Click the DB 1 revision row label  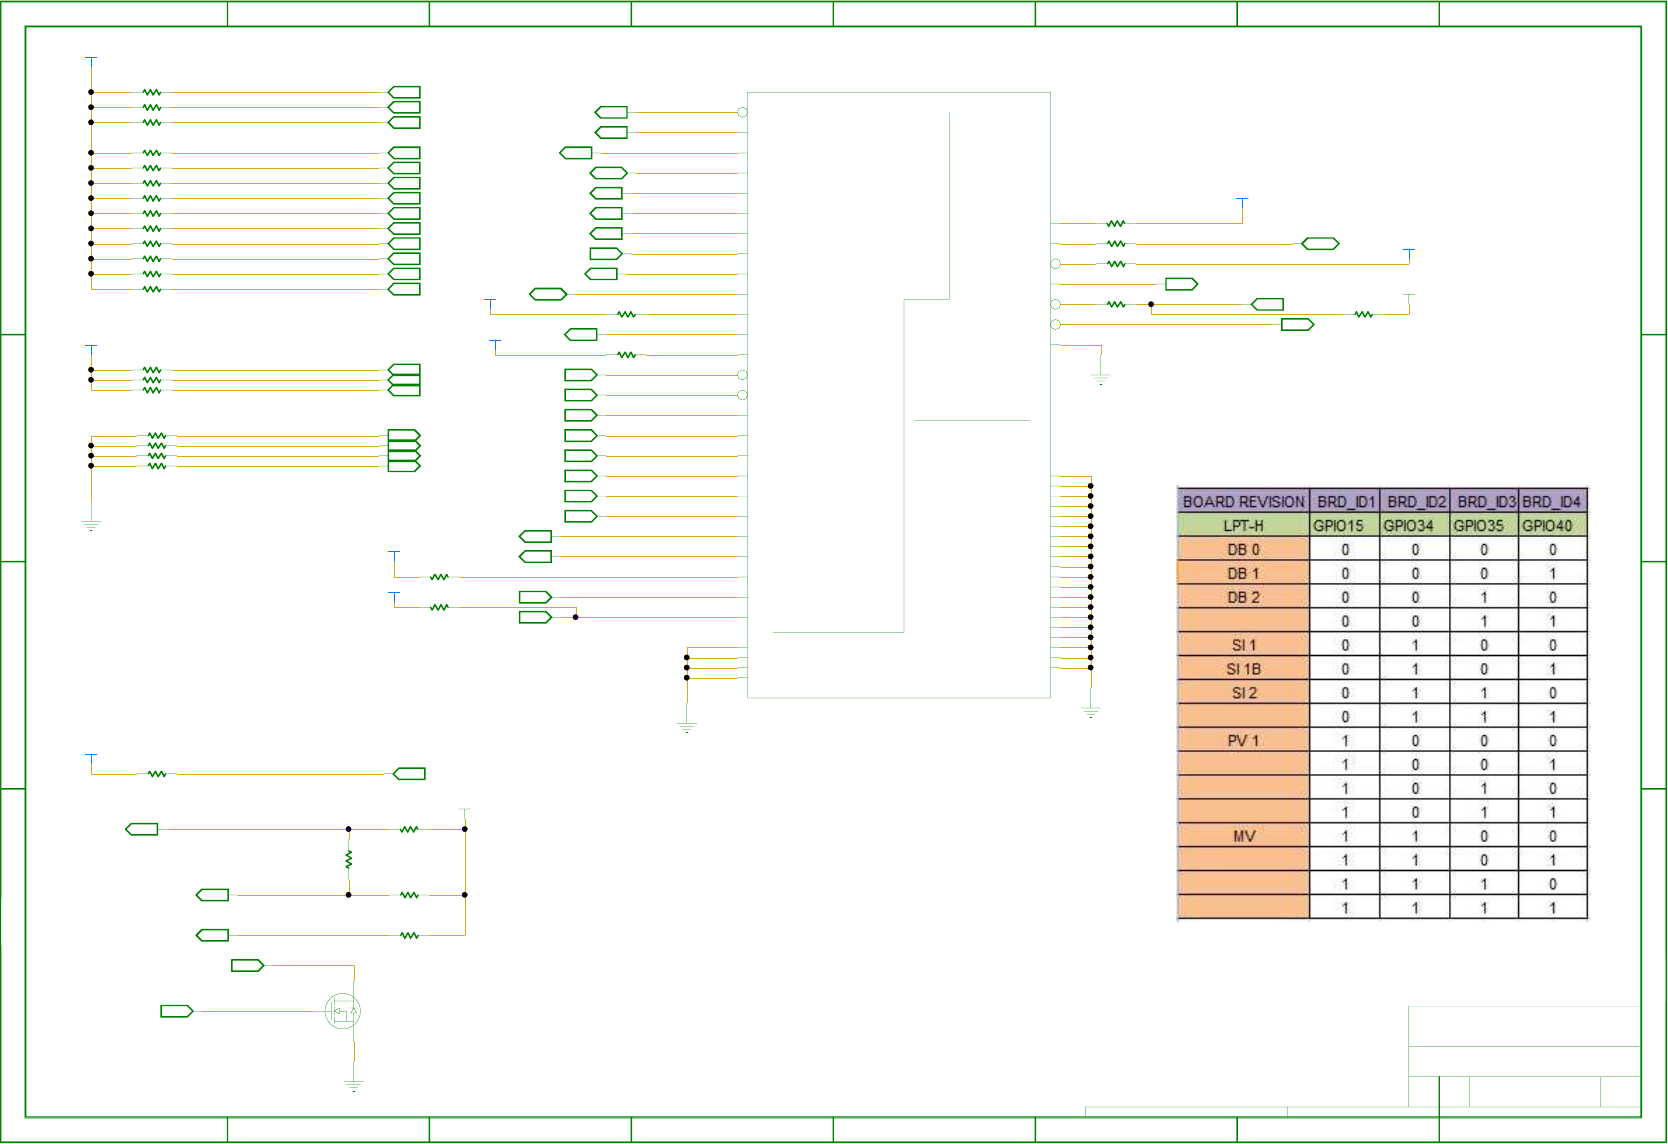1244,573
